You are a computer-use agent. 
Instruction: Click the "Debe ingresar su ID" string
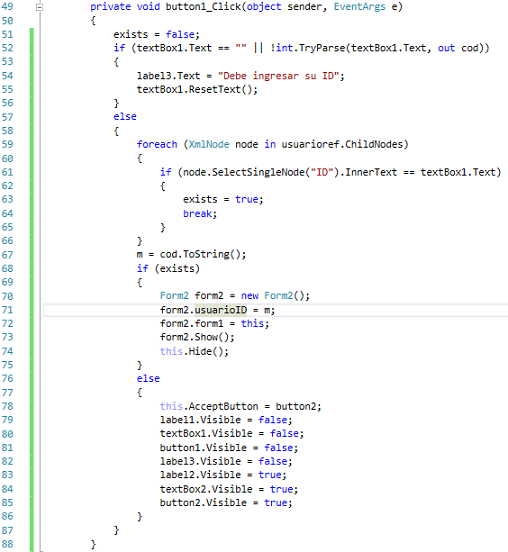coord(278,76)
